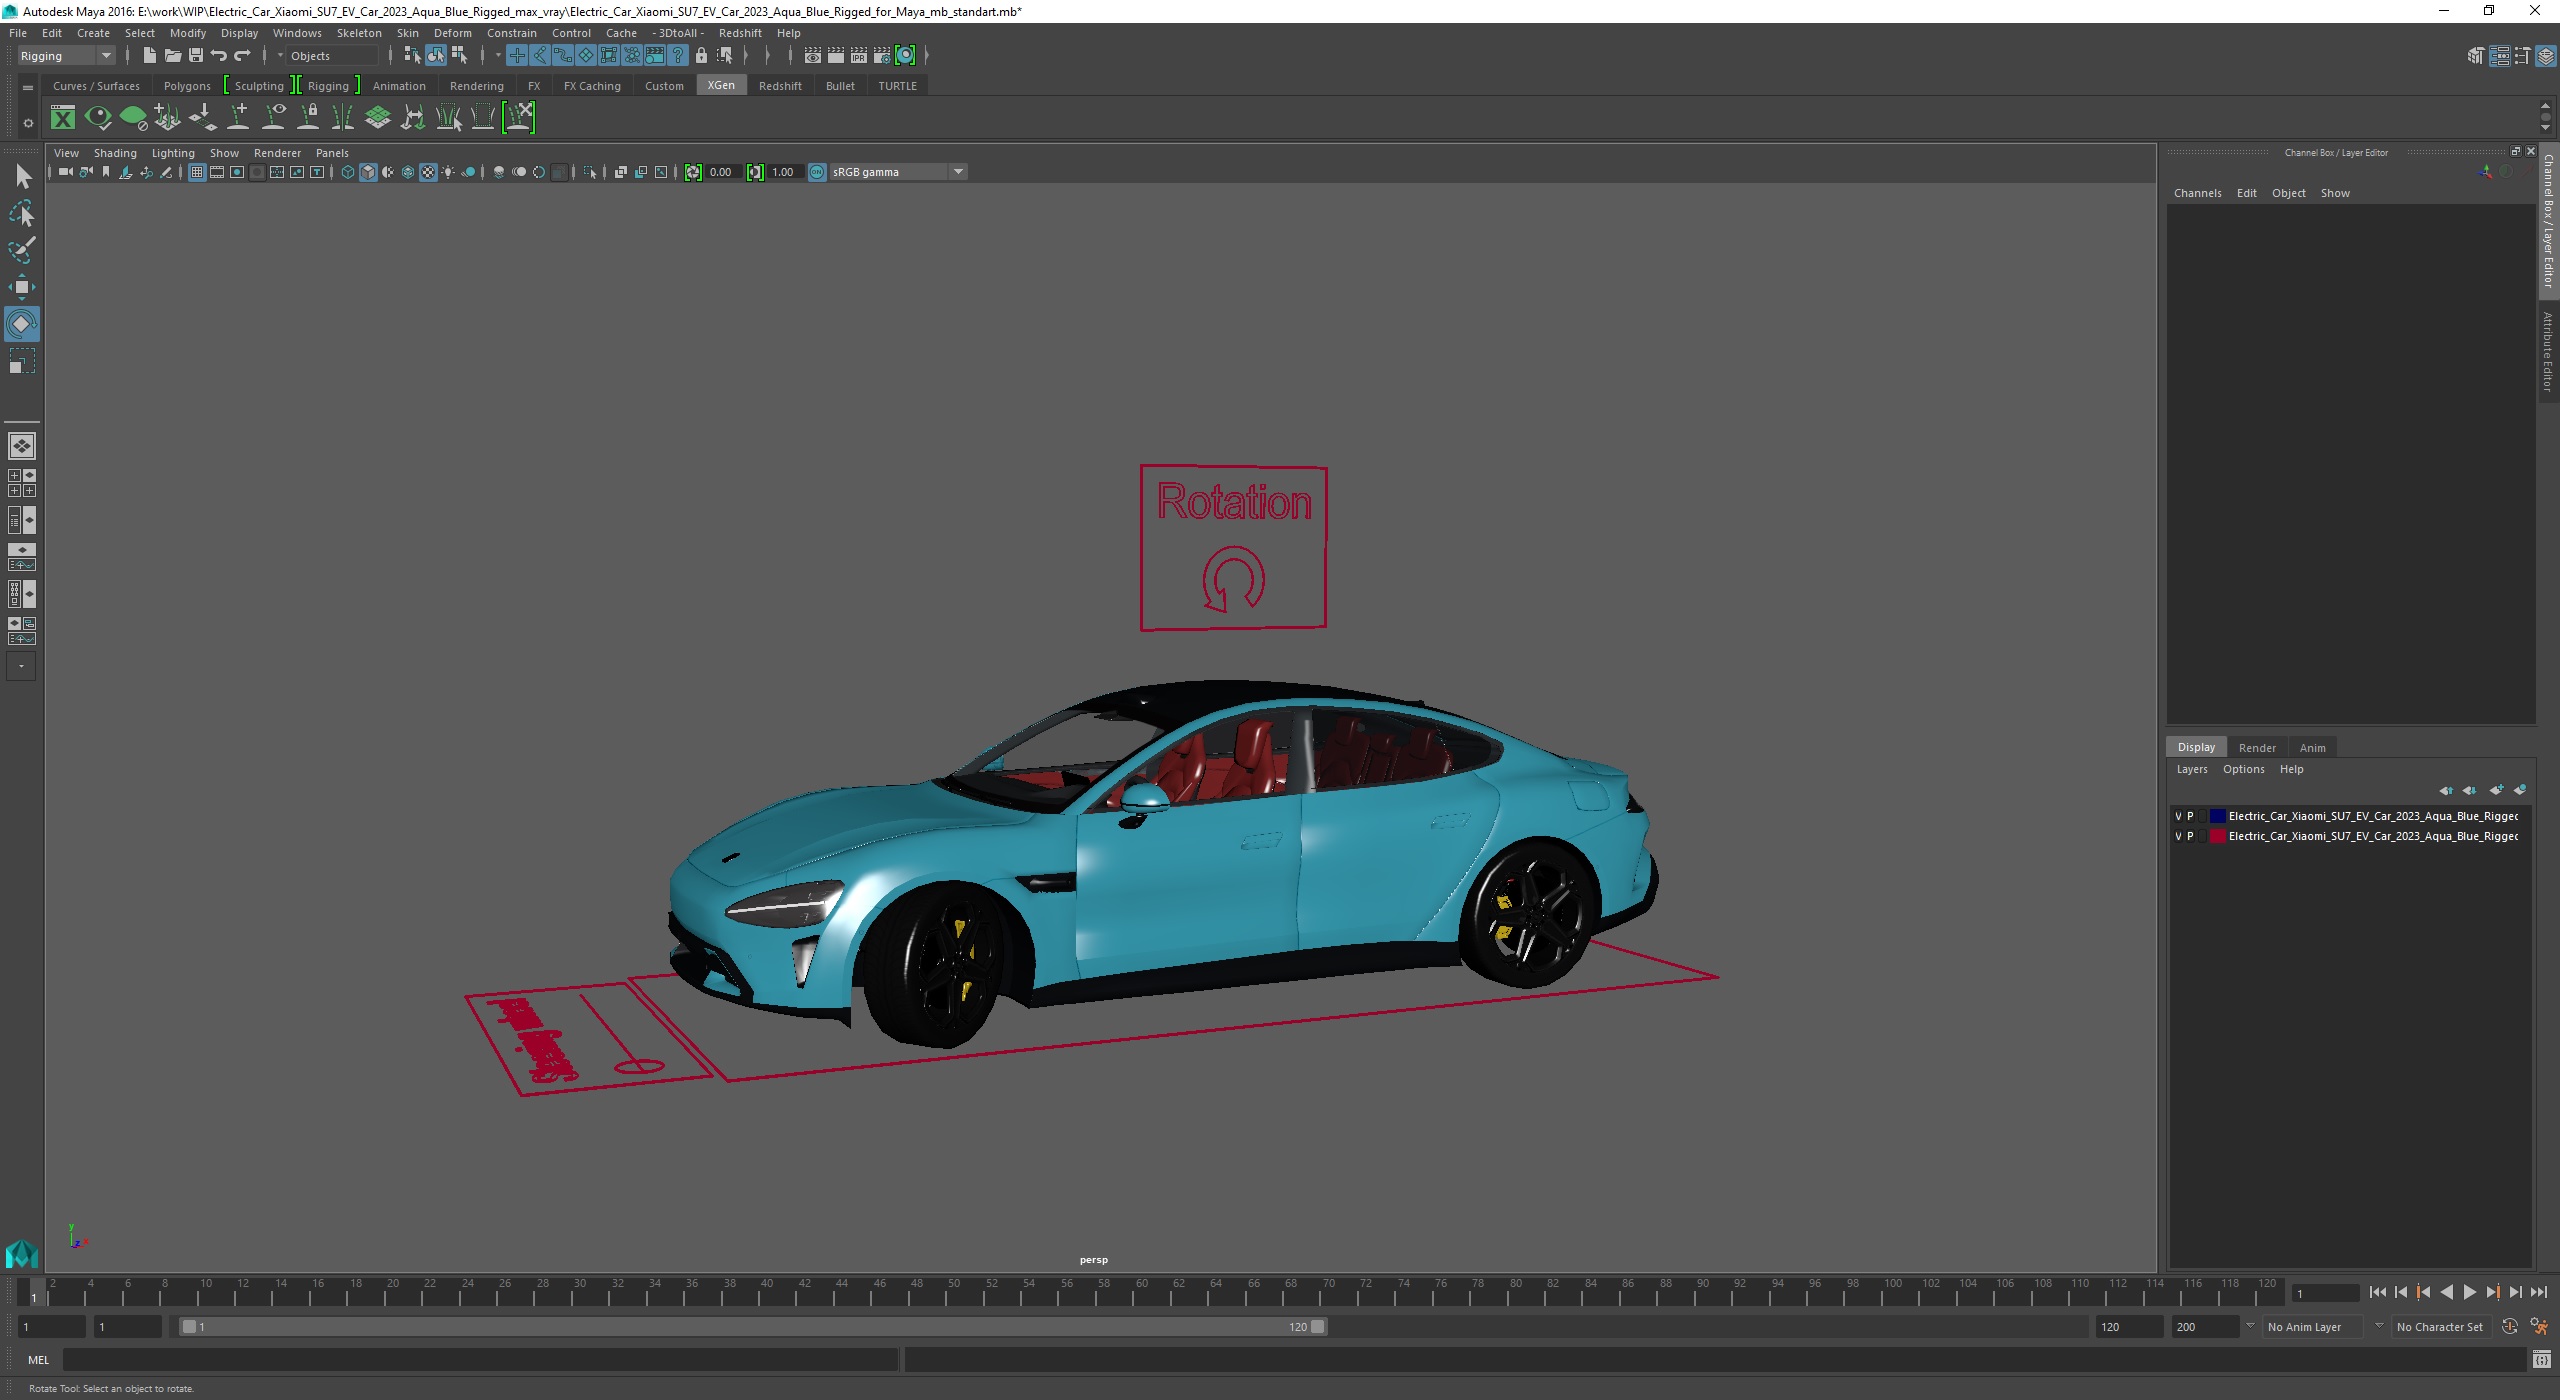Click the XGen add guide plus icon

click(x=238, y=118)
